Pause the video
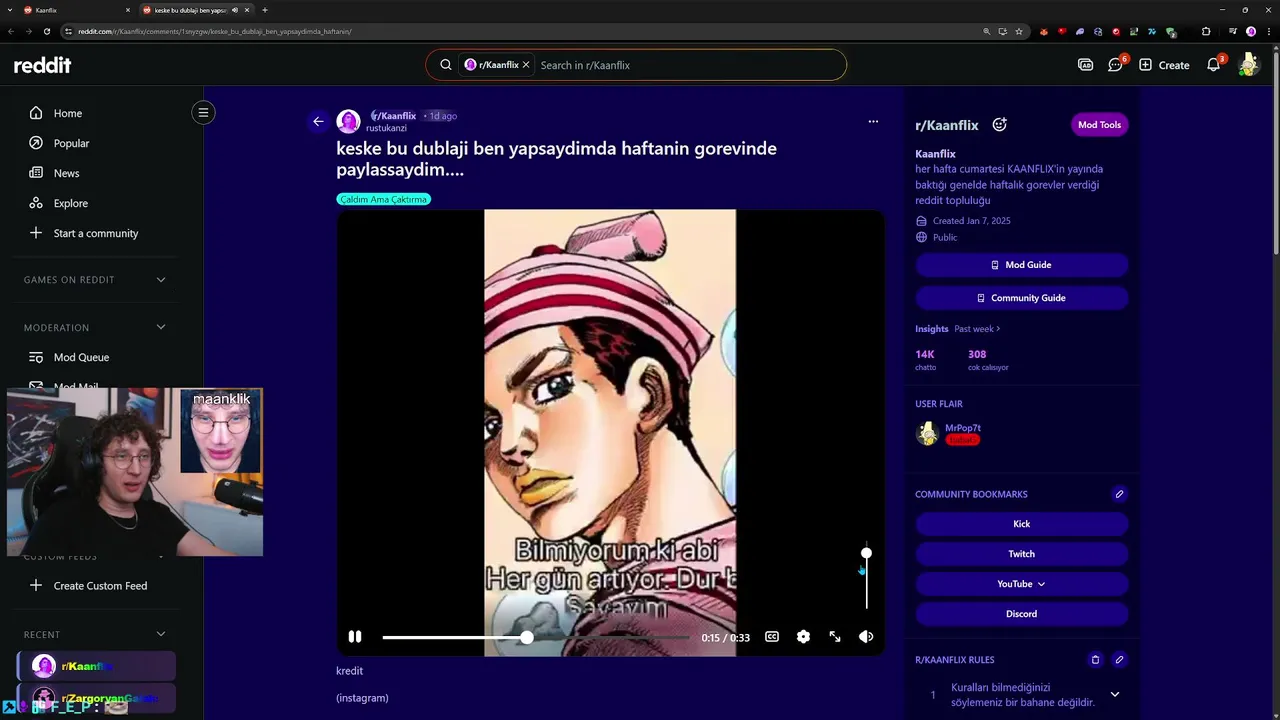The height and width of the screenshot is (720, 1280). tap(355, 637)
